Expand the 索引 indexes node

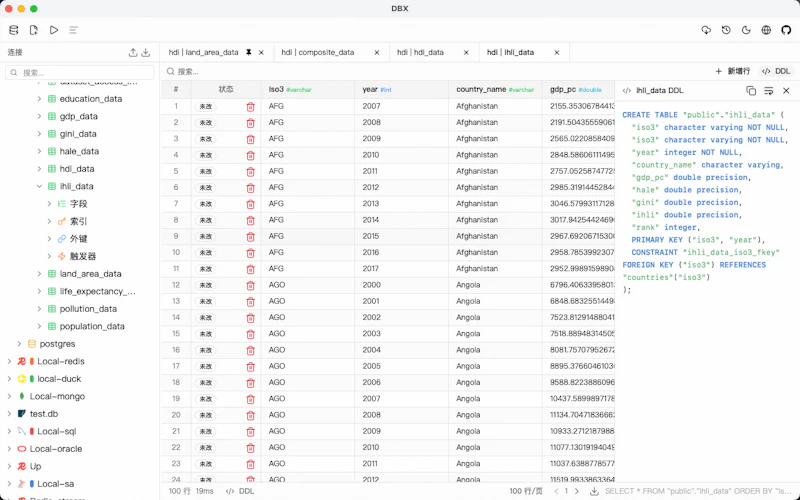click(49, 221)
